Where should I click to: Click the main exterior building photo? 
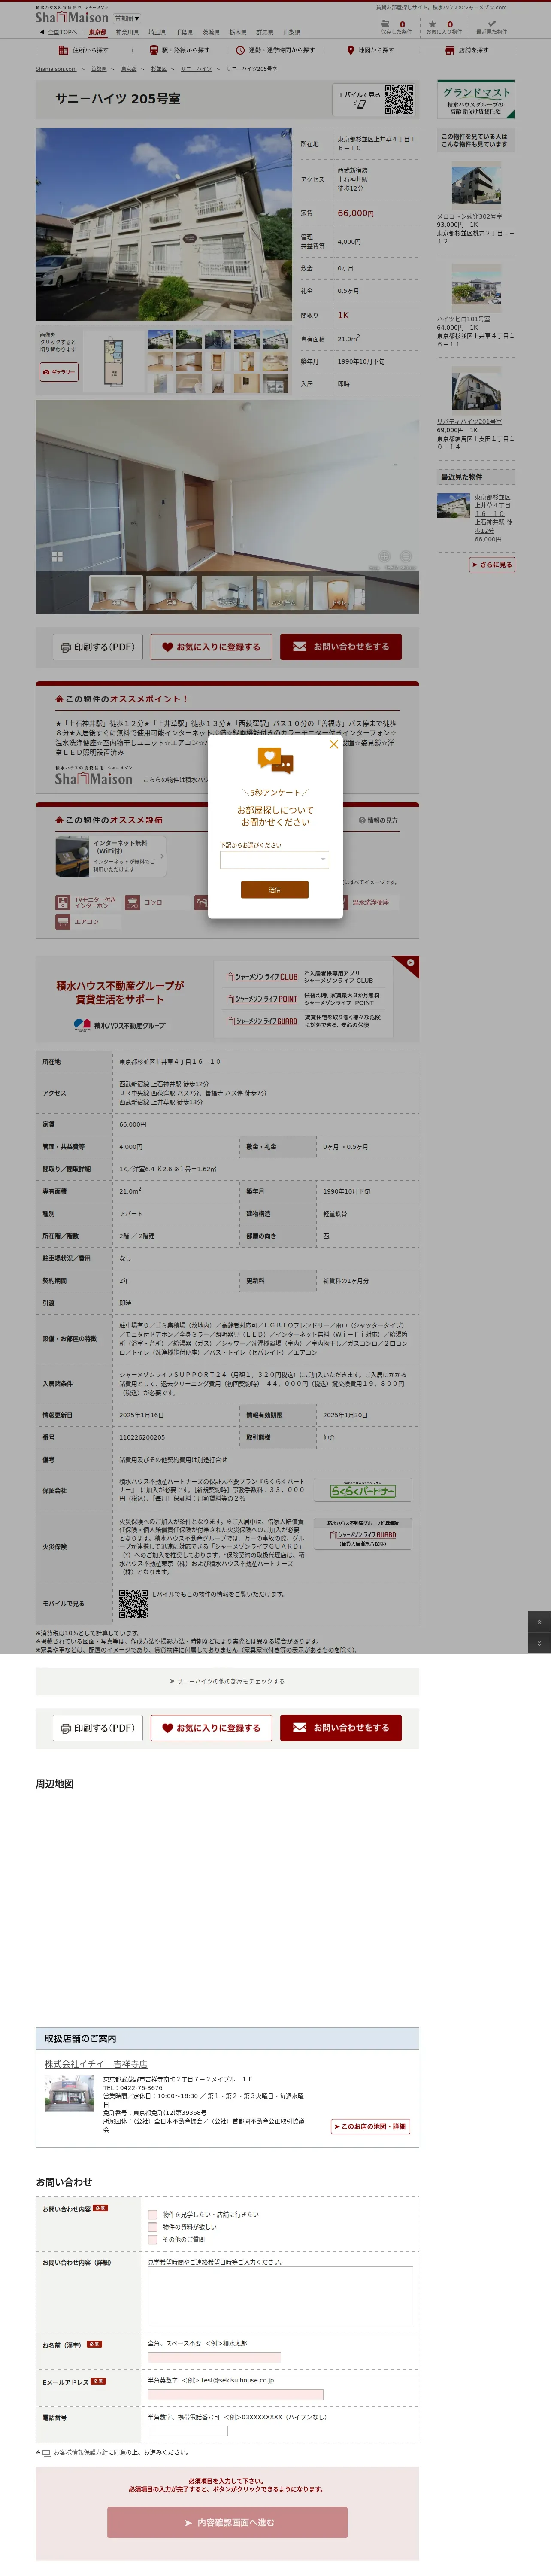click(164, 224)
